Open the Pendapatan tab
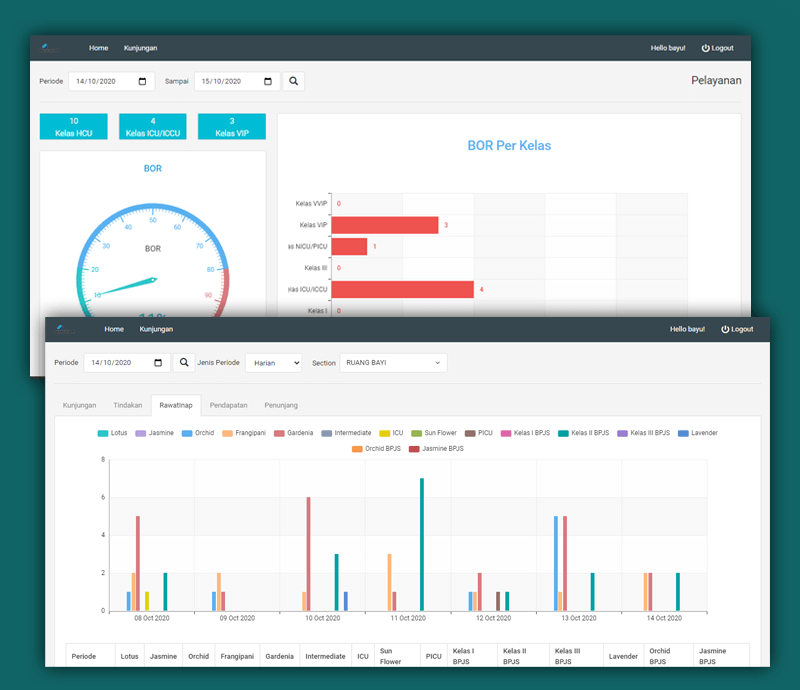Viewport: 800px width, 690px height. [229, 405]
